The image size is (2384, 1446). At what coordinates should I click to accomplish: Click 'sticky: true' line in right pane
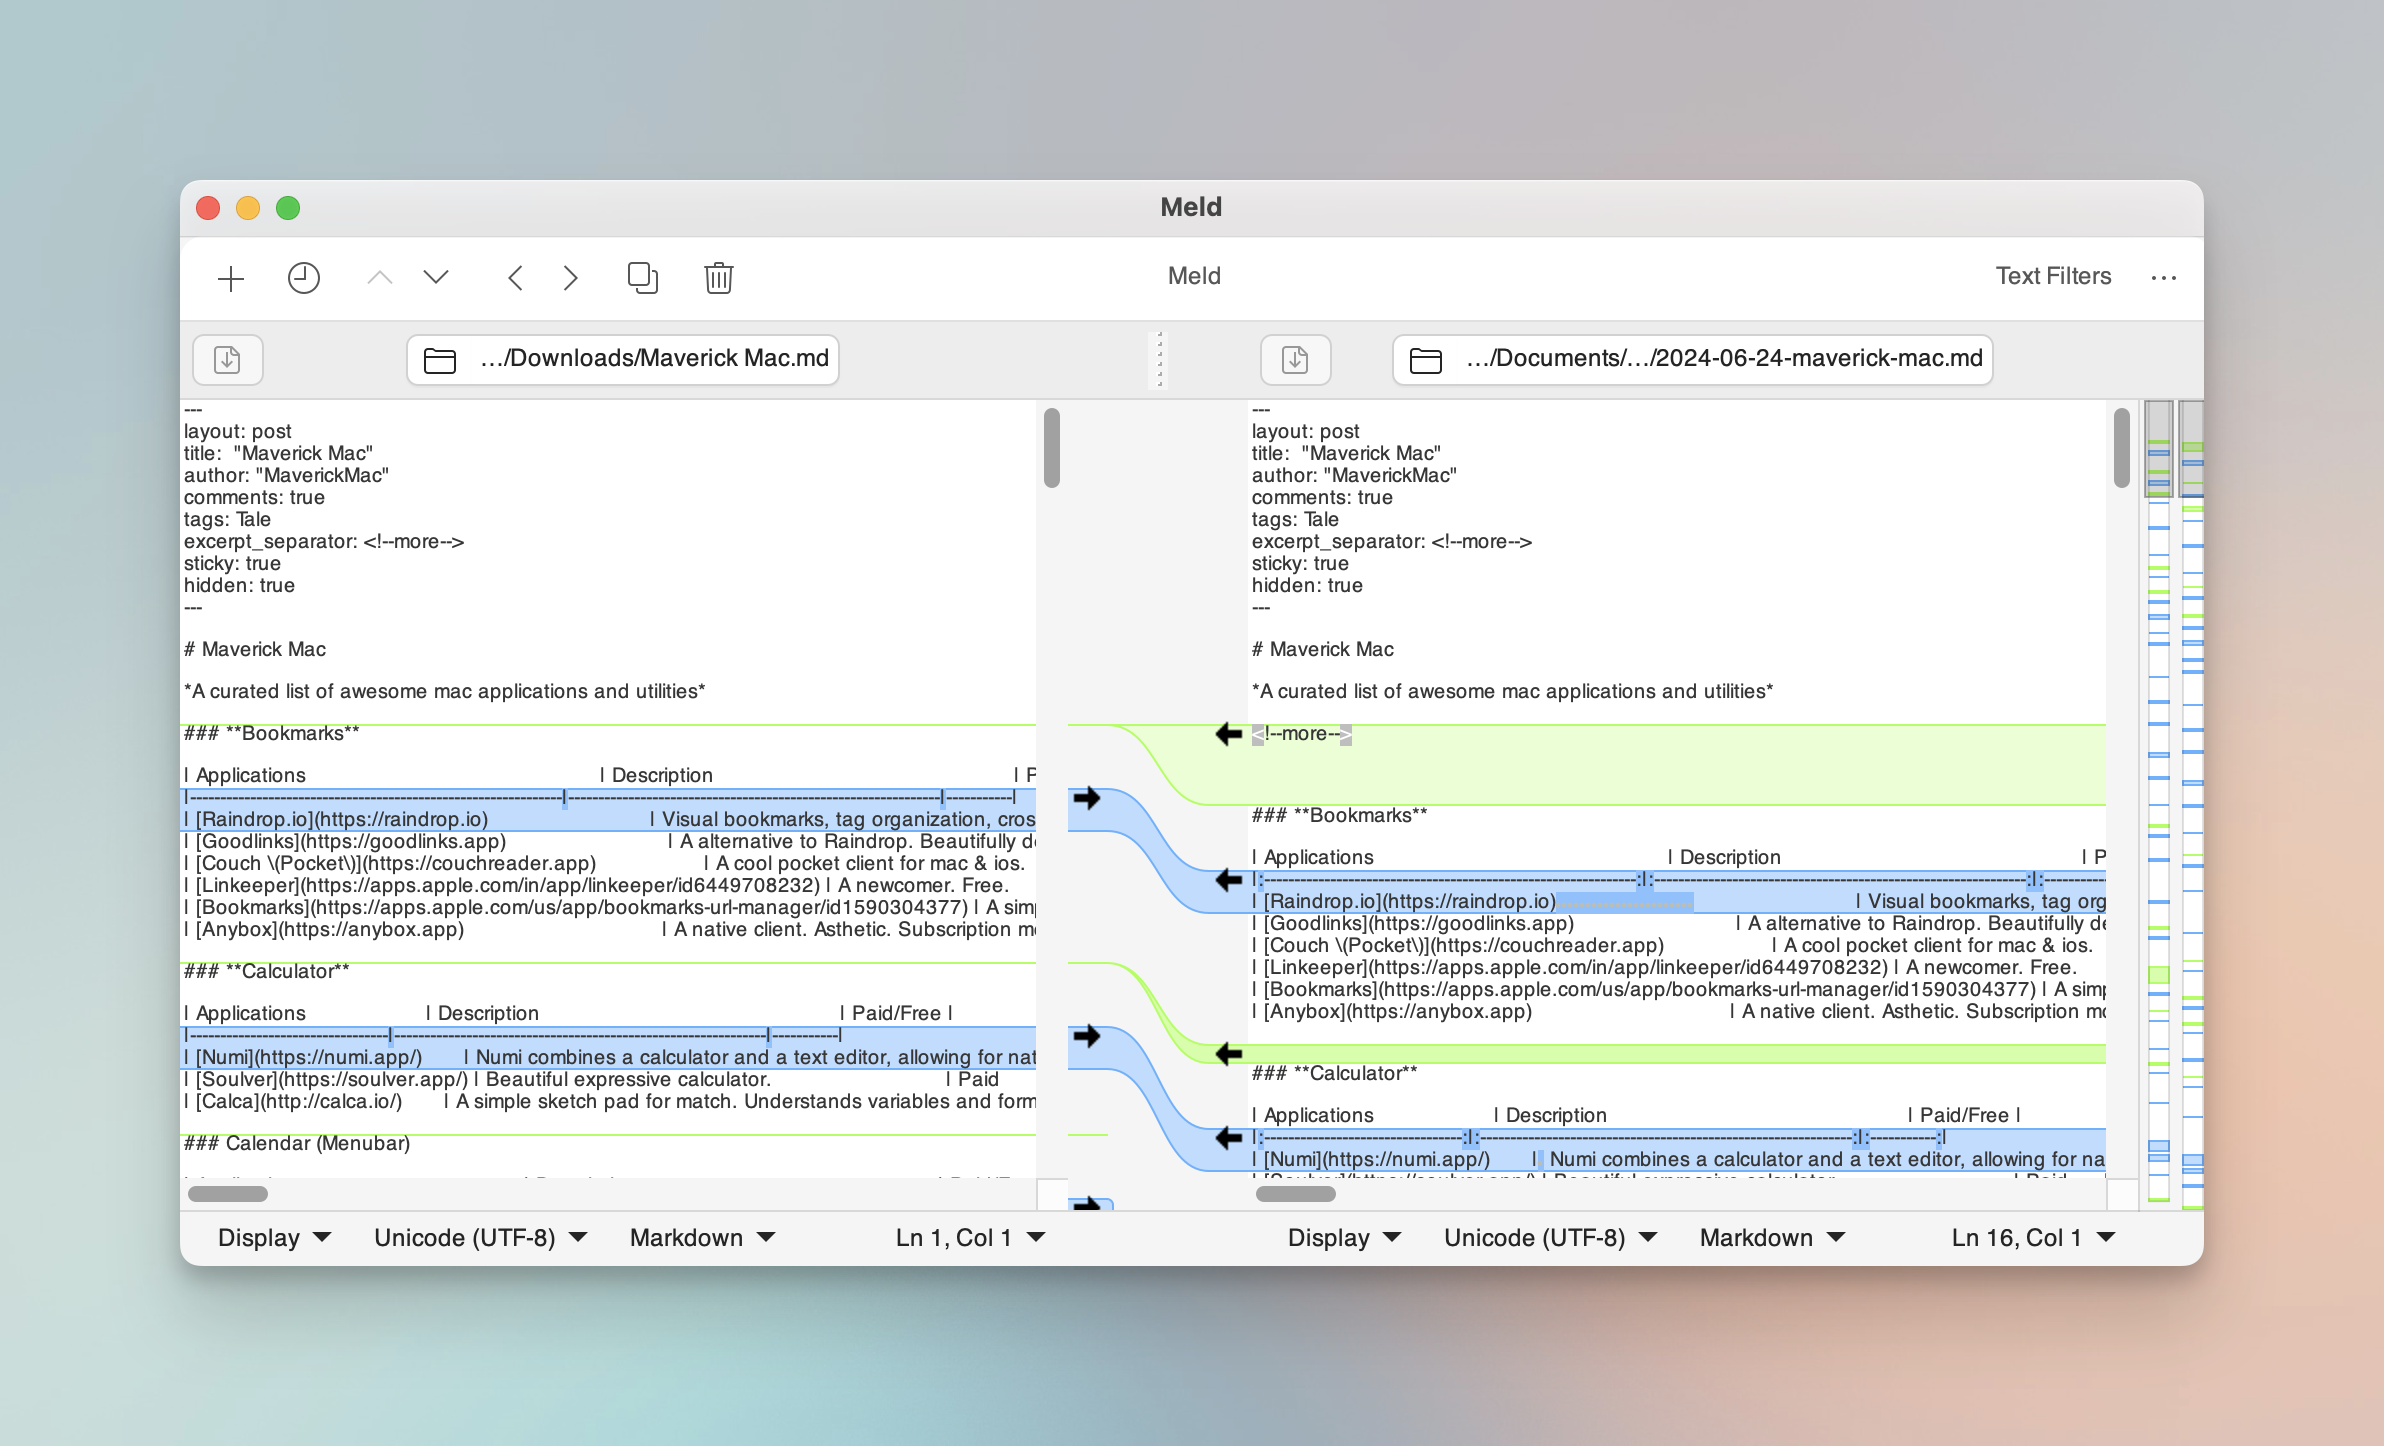tap(1300, 563)
